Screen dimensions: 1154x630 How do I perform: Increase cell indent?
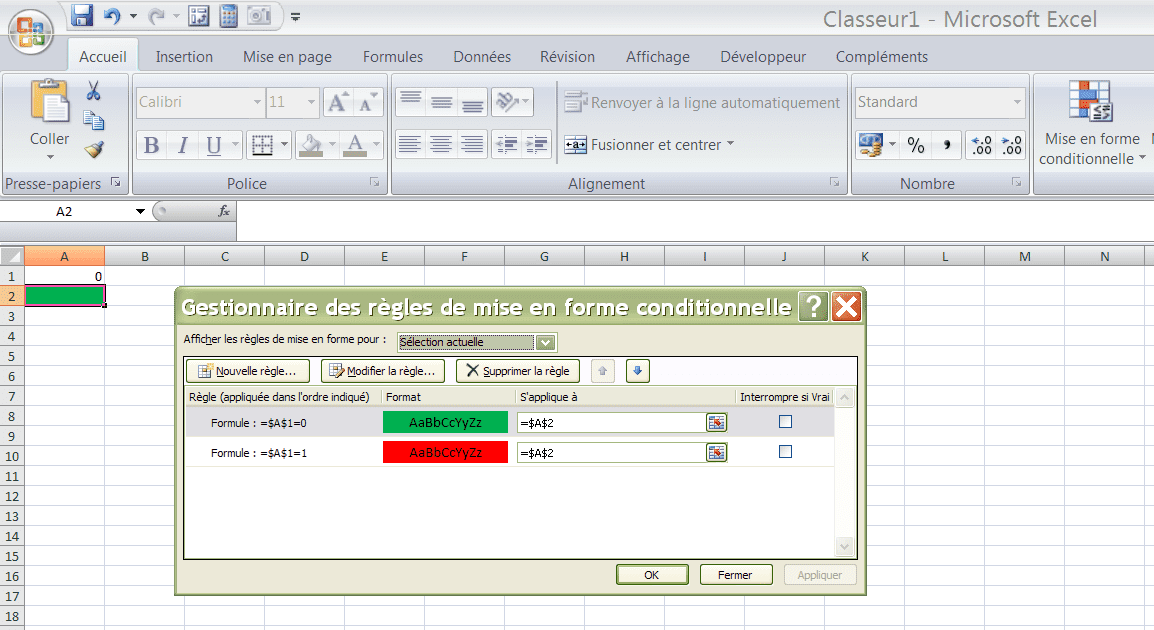pyautogui.click(x=537, y=145)
